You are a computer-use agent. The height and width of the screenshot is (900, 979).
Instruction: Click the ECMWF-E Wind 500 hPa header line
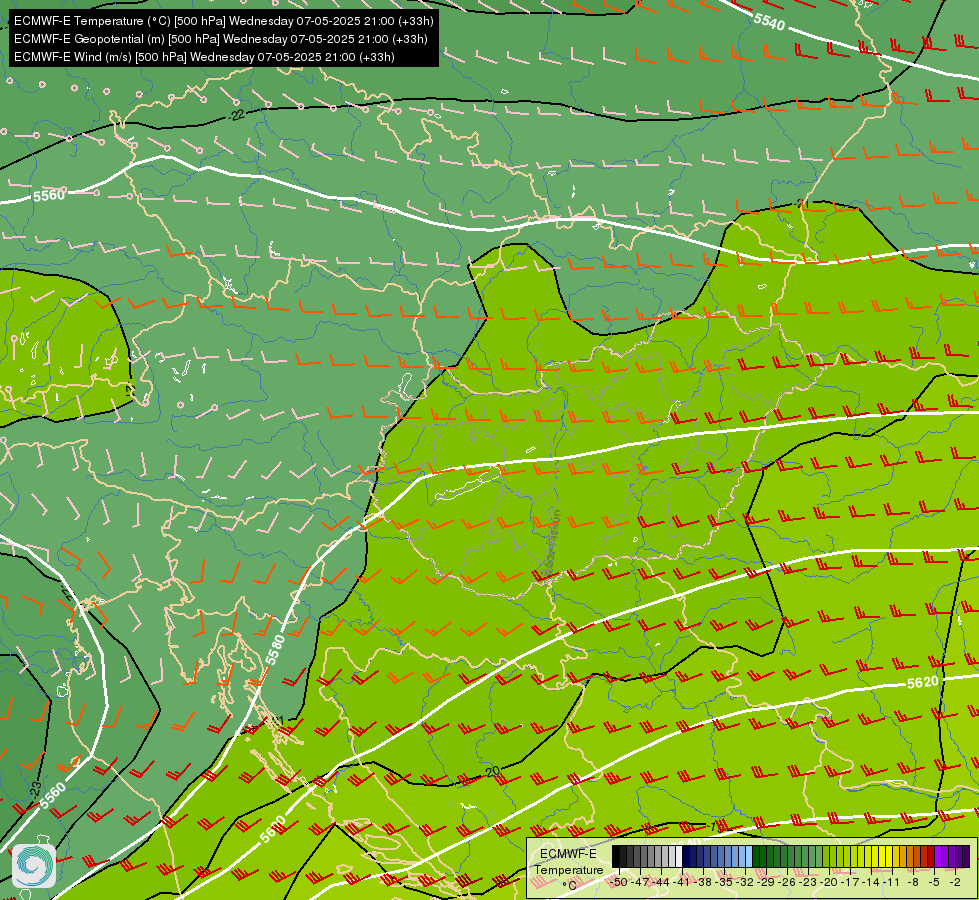point(204,57)
